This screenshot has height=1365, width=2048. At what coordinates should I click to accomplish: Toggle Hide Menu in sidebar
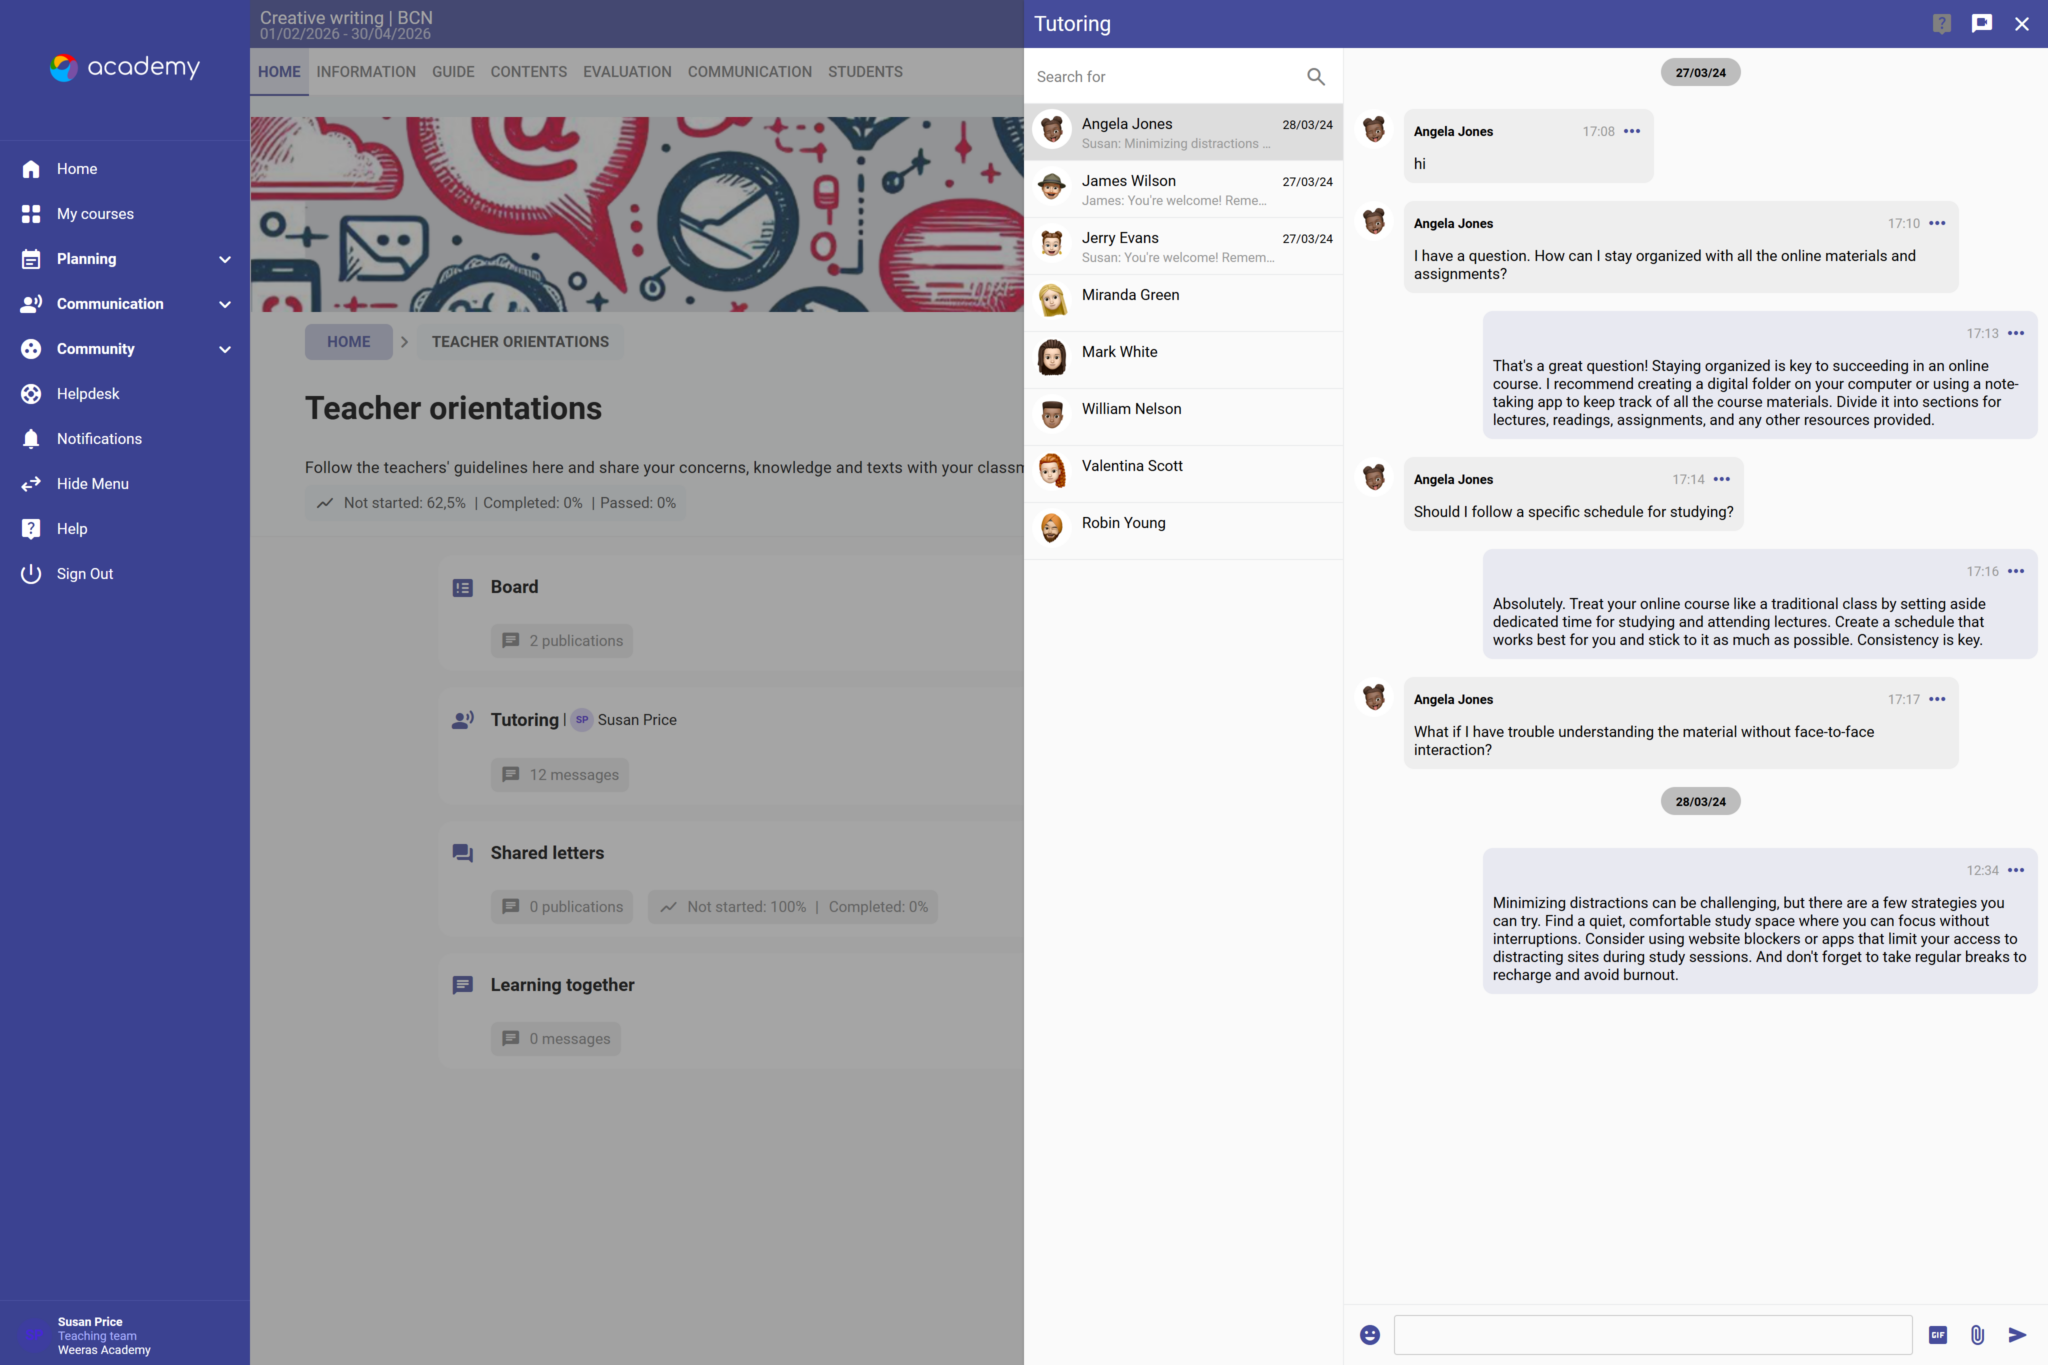tap(92, 484)
